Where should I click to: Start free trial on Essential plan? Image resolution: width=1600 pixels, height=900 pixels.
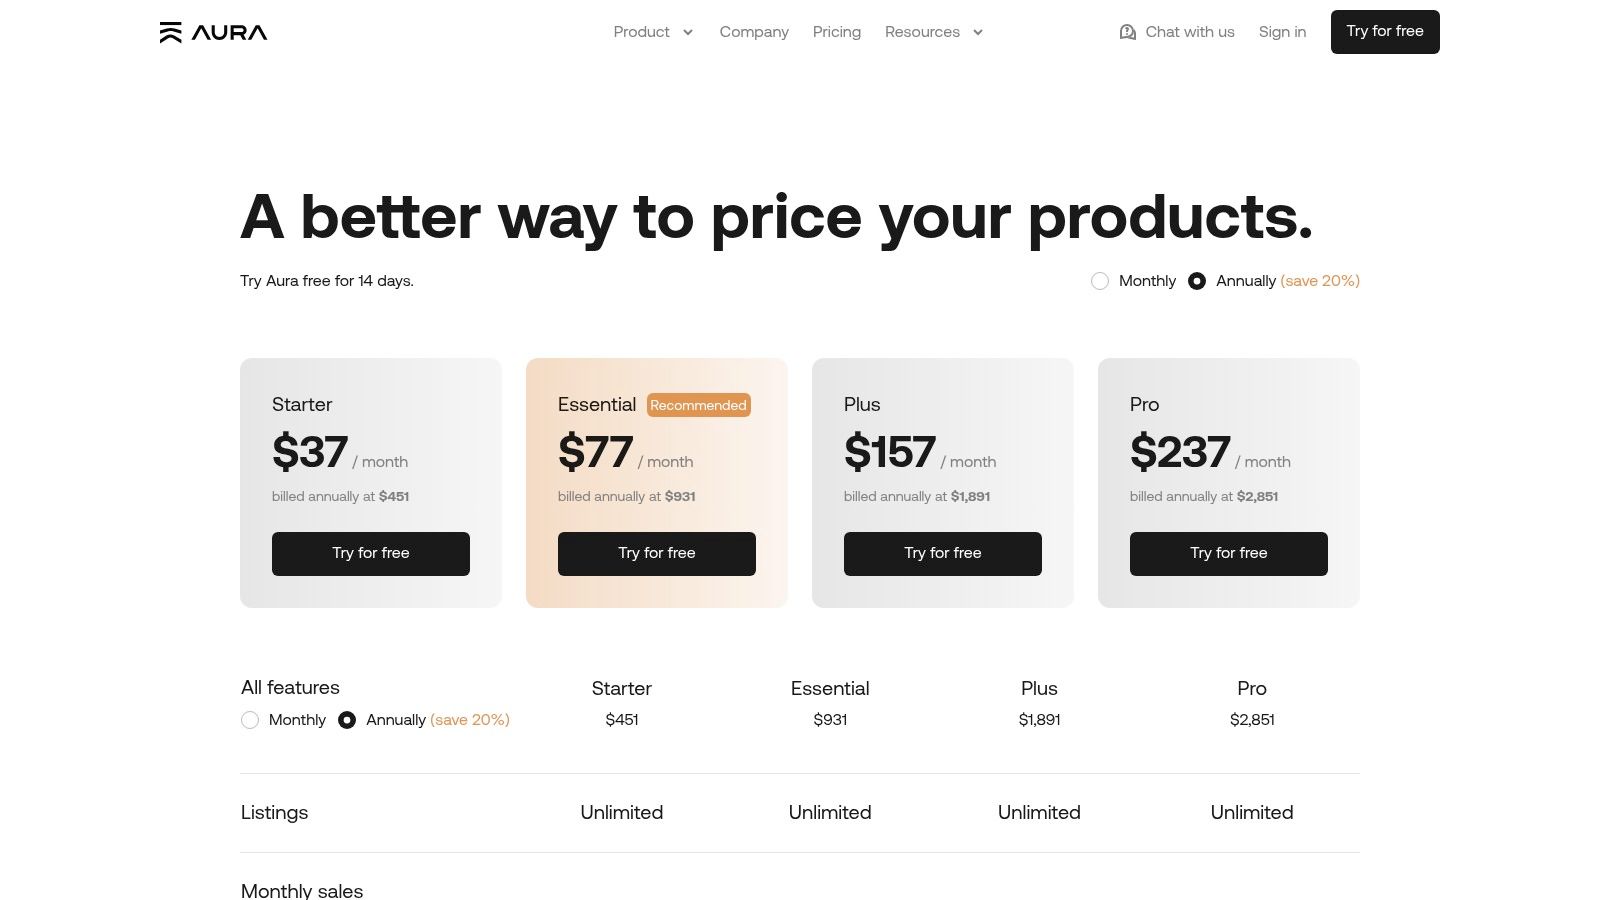click(x=657, y=554)
